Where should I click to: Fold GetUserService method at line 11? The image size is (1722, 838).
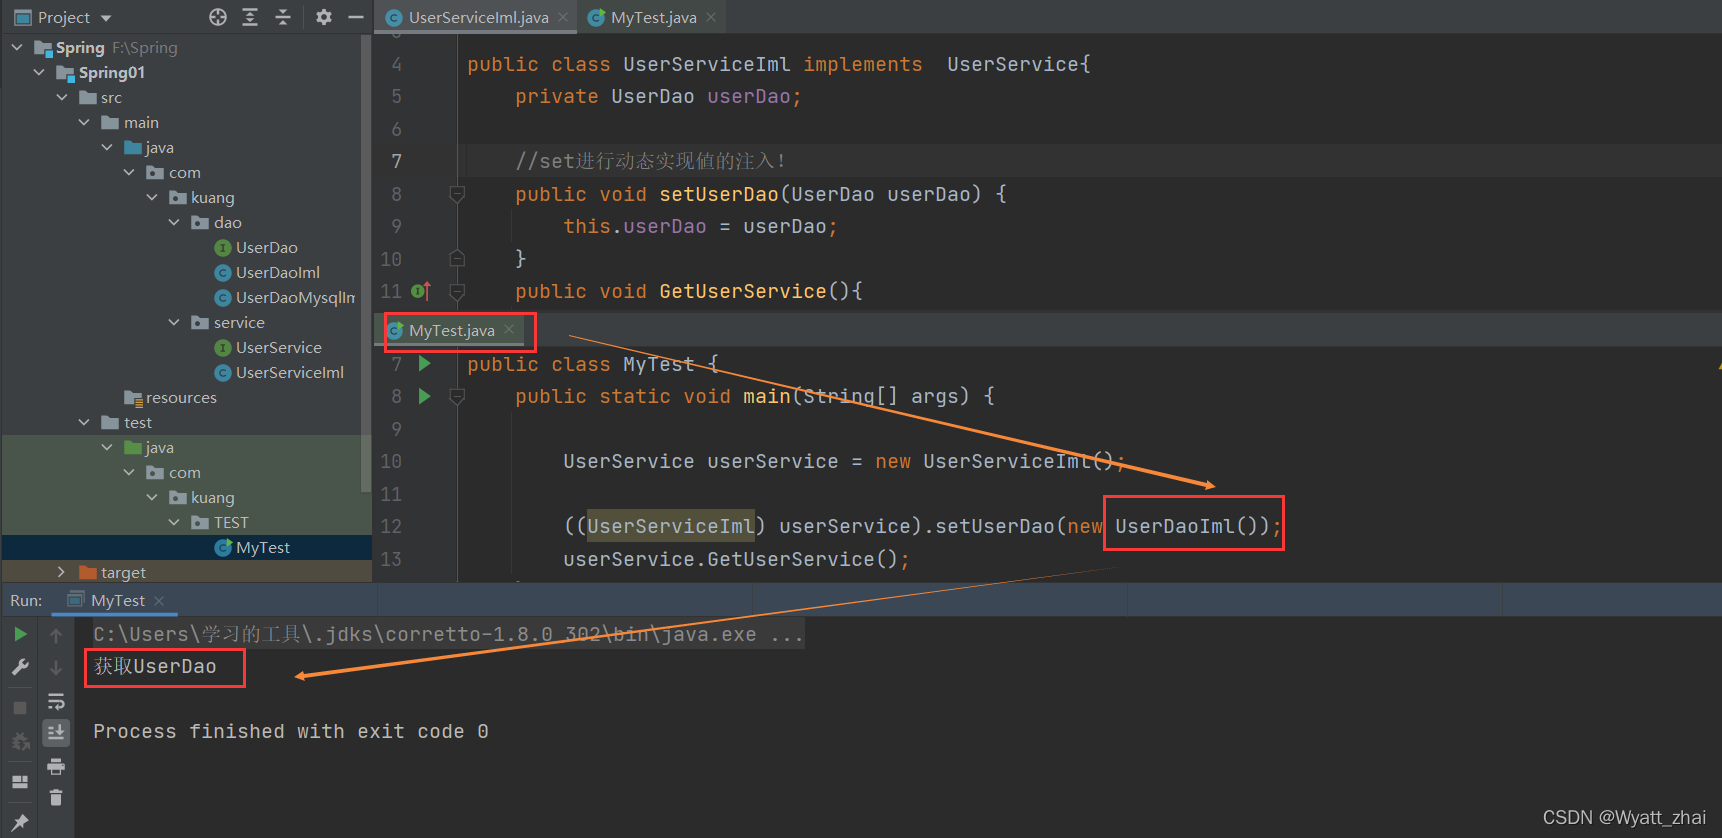coord(457,291)
